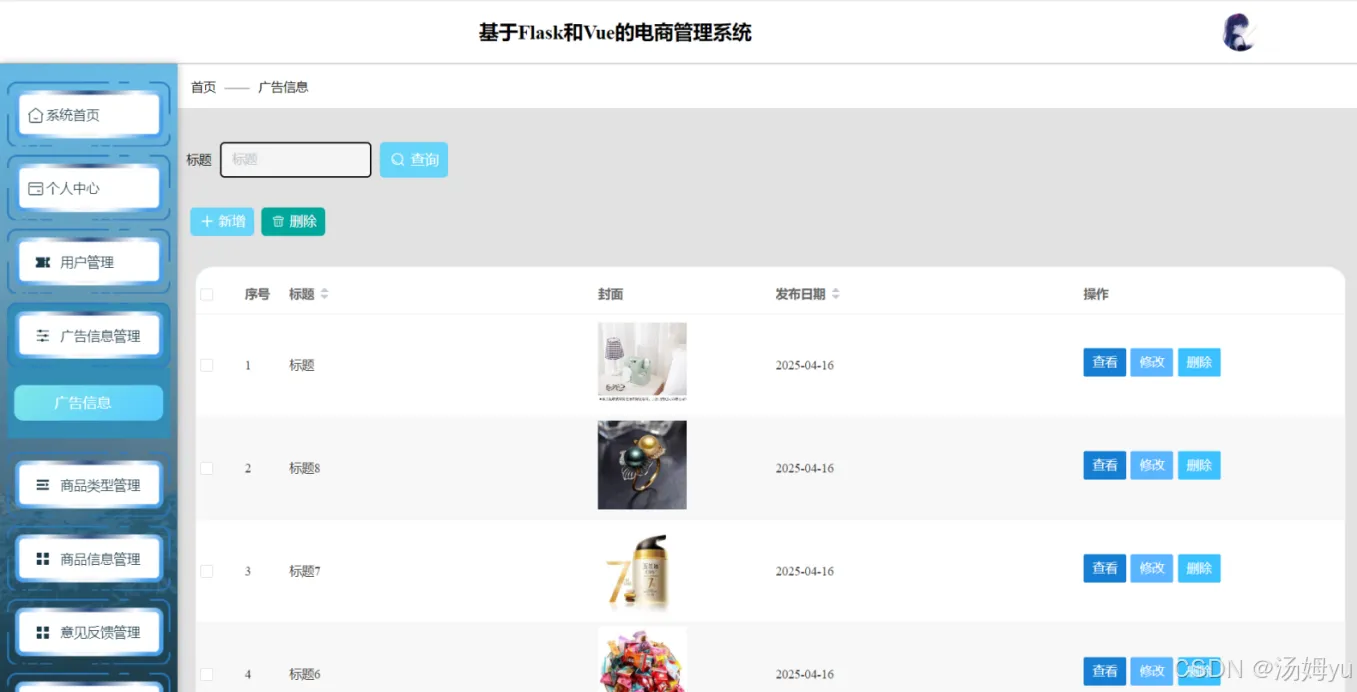Click the icon beside 用户管理
1357x692 pixels.
click(x=43, y=262)
